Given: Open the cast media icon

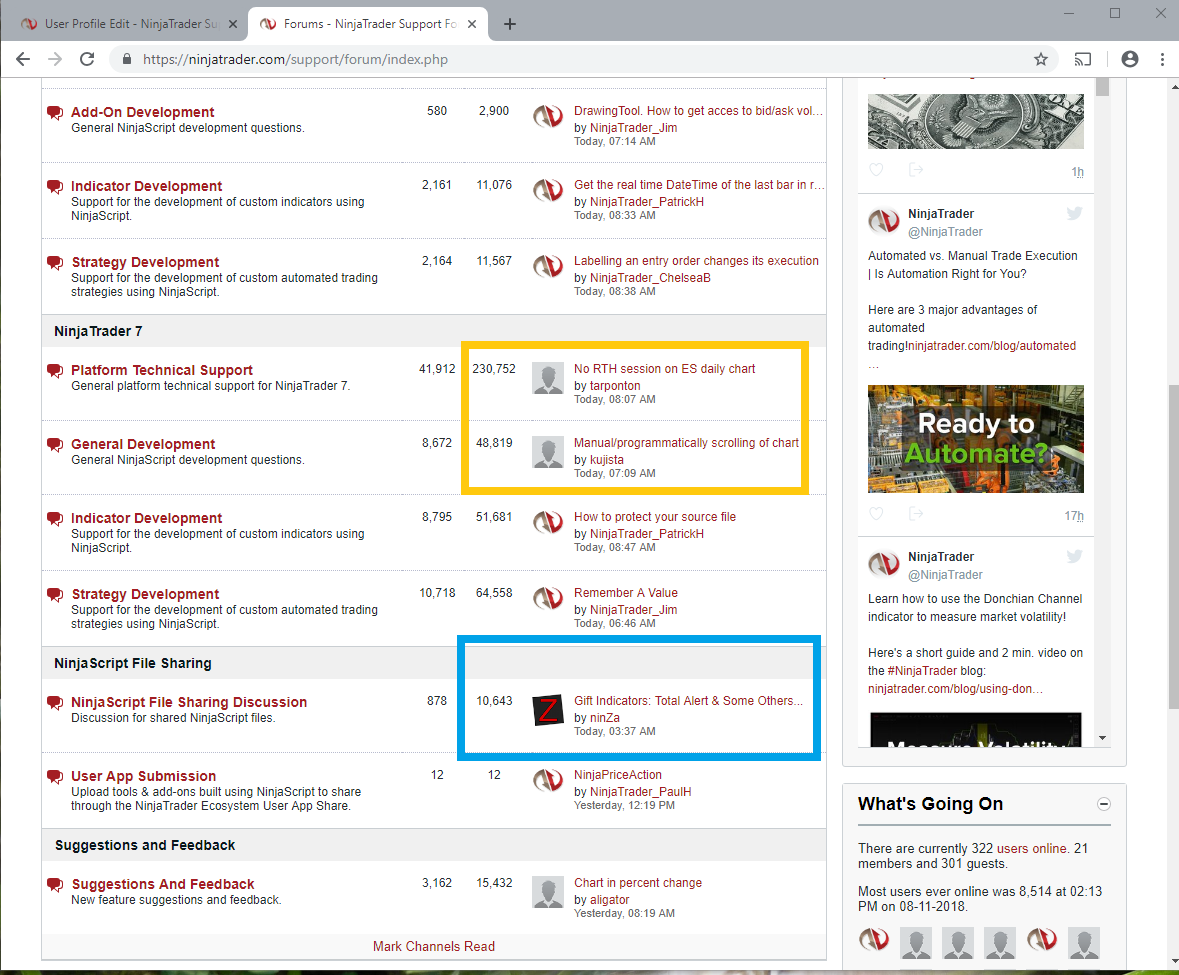Looking at the screenshot, I should (1083, 59).
